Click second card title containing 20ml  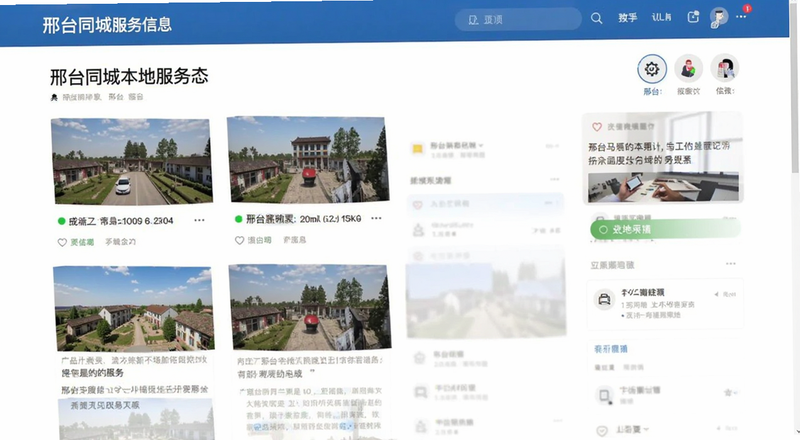coord(304,218)
